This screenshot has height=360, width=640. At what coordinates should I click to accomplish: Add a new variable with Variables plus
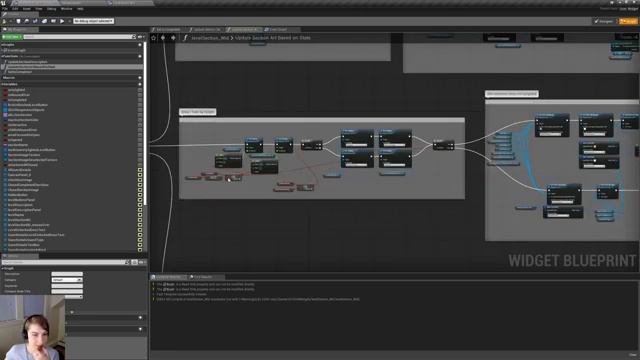[x=140, y=84]
